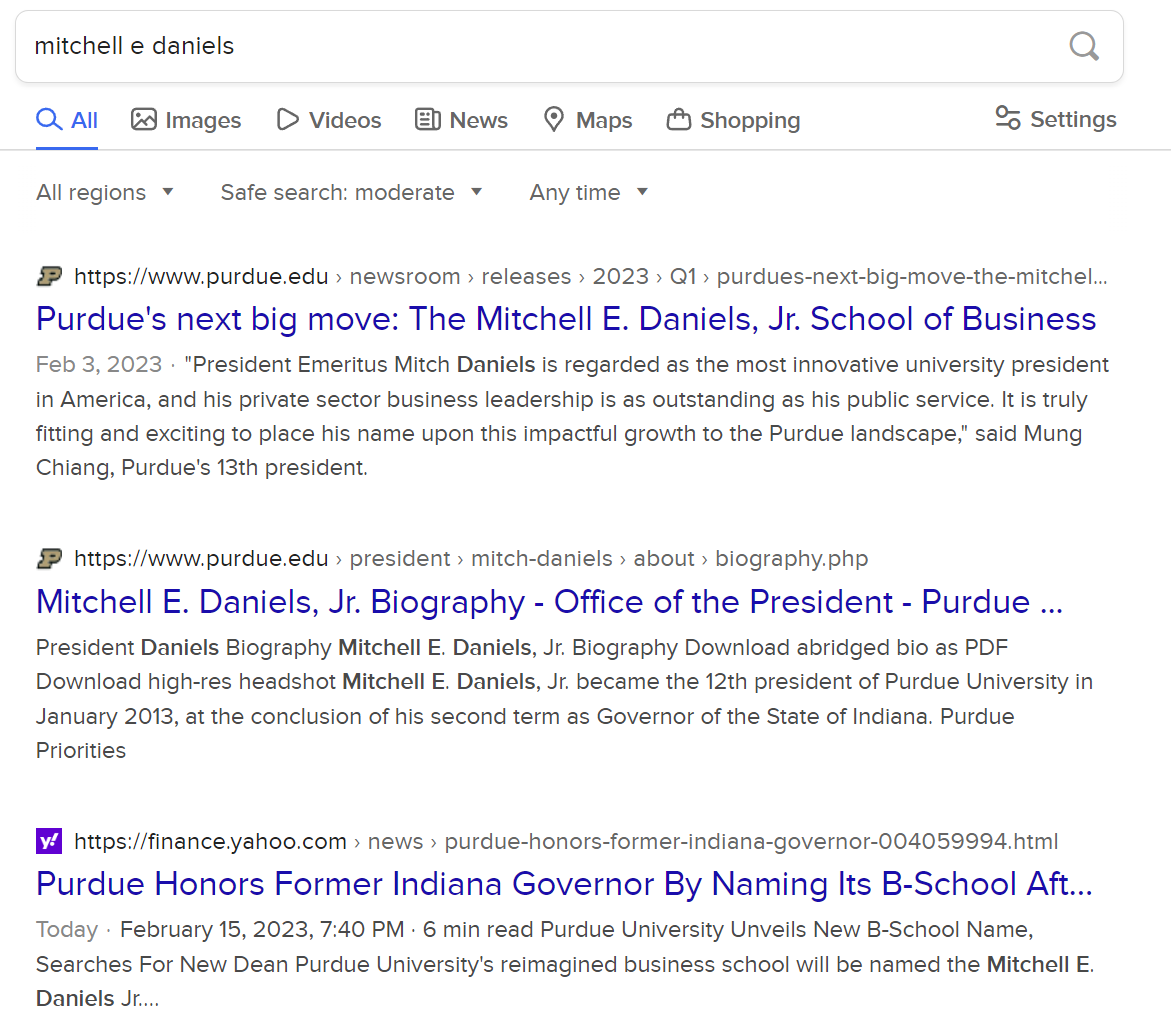
Task: Click Purdue favicon beside newsroom result
Action: click(x=49, y=276)
